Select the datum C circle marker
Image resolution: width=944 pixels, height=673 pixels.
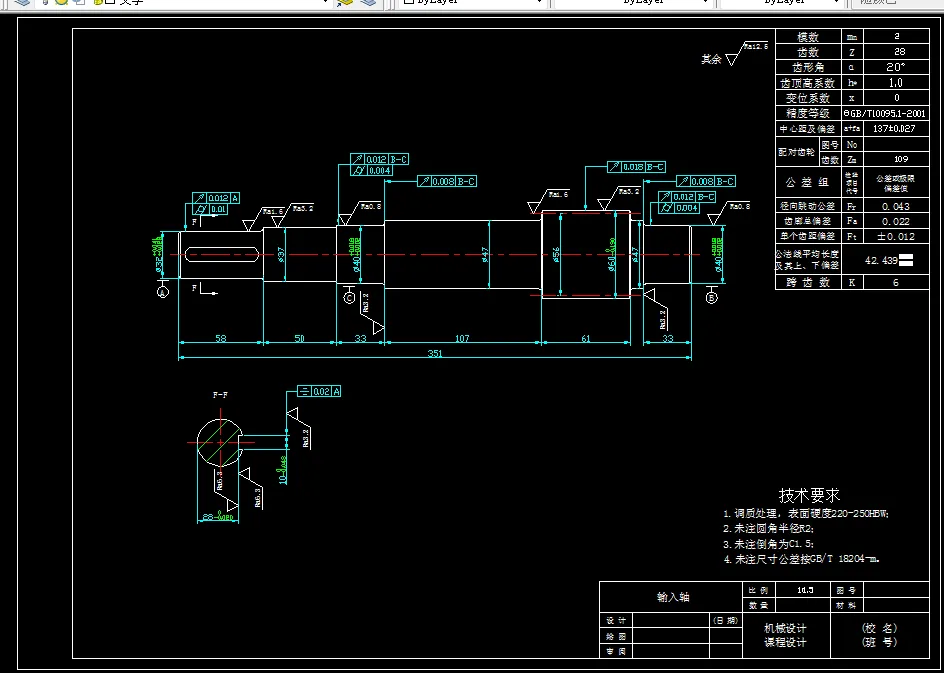pos(349,297)
